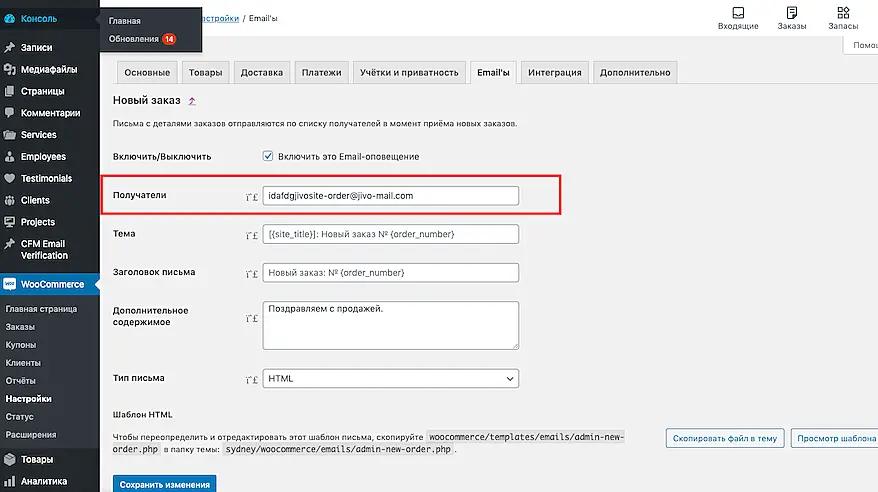
Task: Click help tip icon beside Дополнительное содержимое
Action: 252,318
